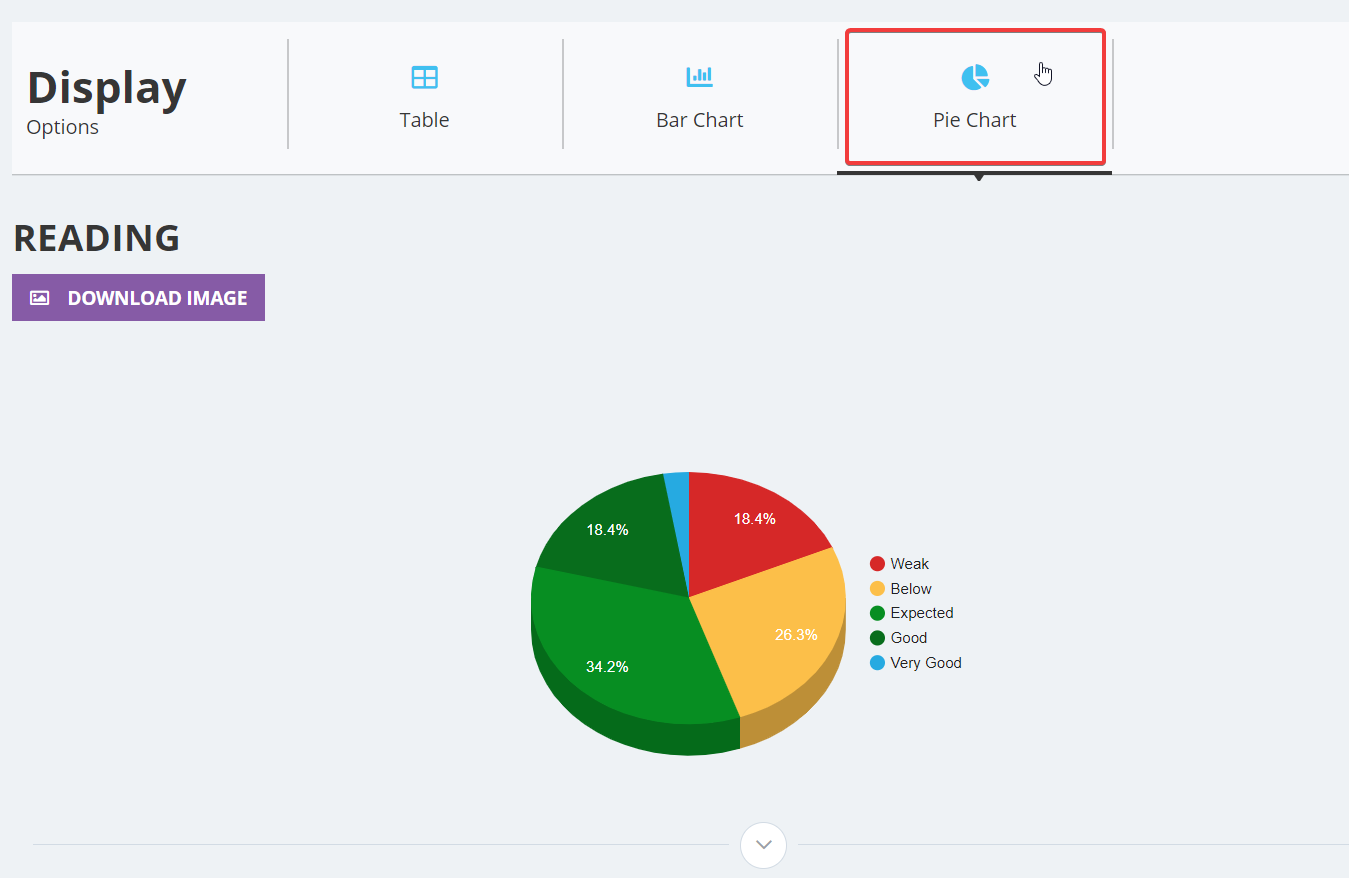
Task: Click the dark green Good legend dot
Action: [878, 638]
